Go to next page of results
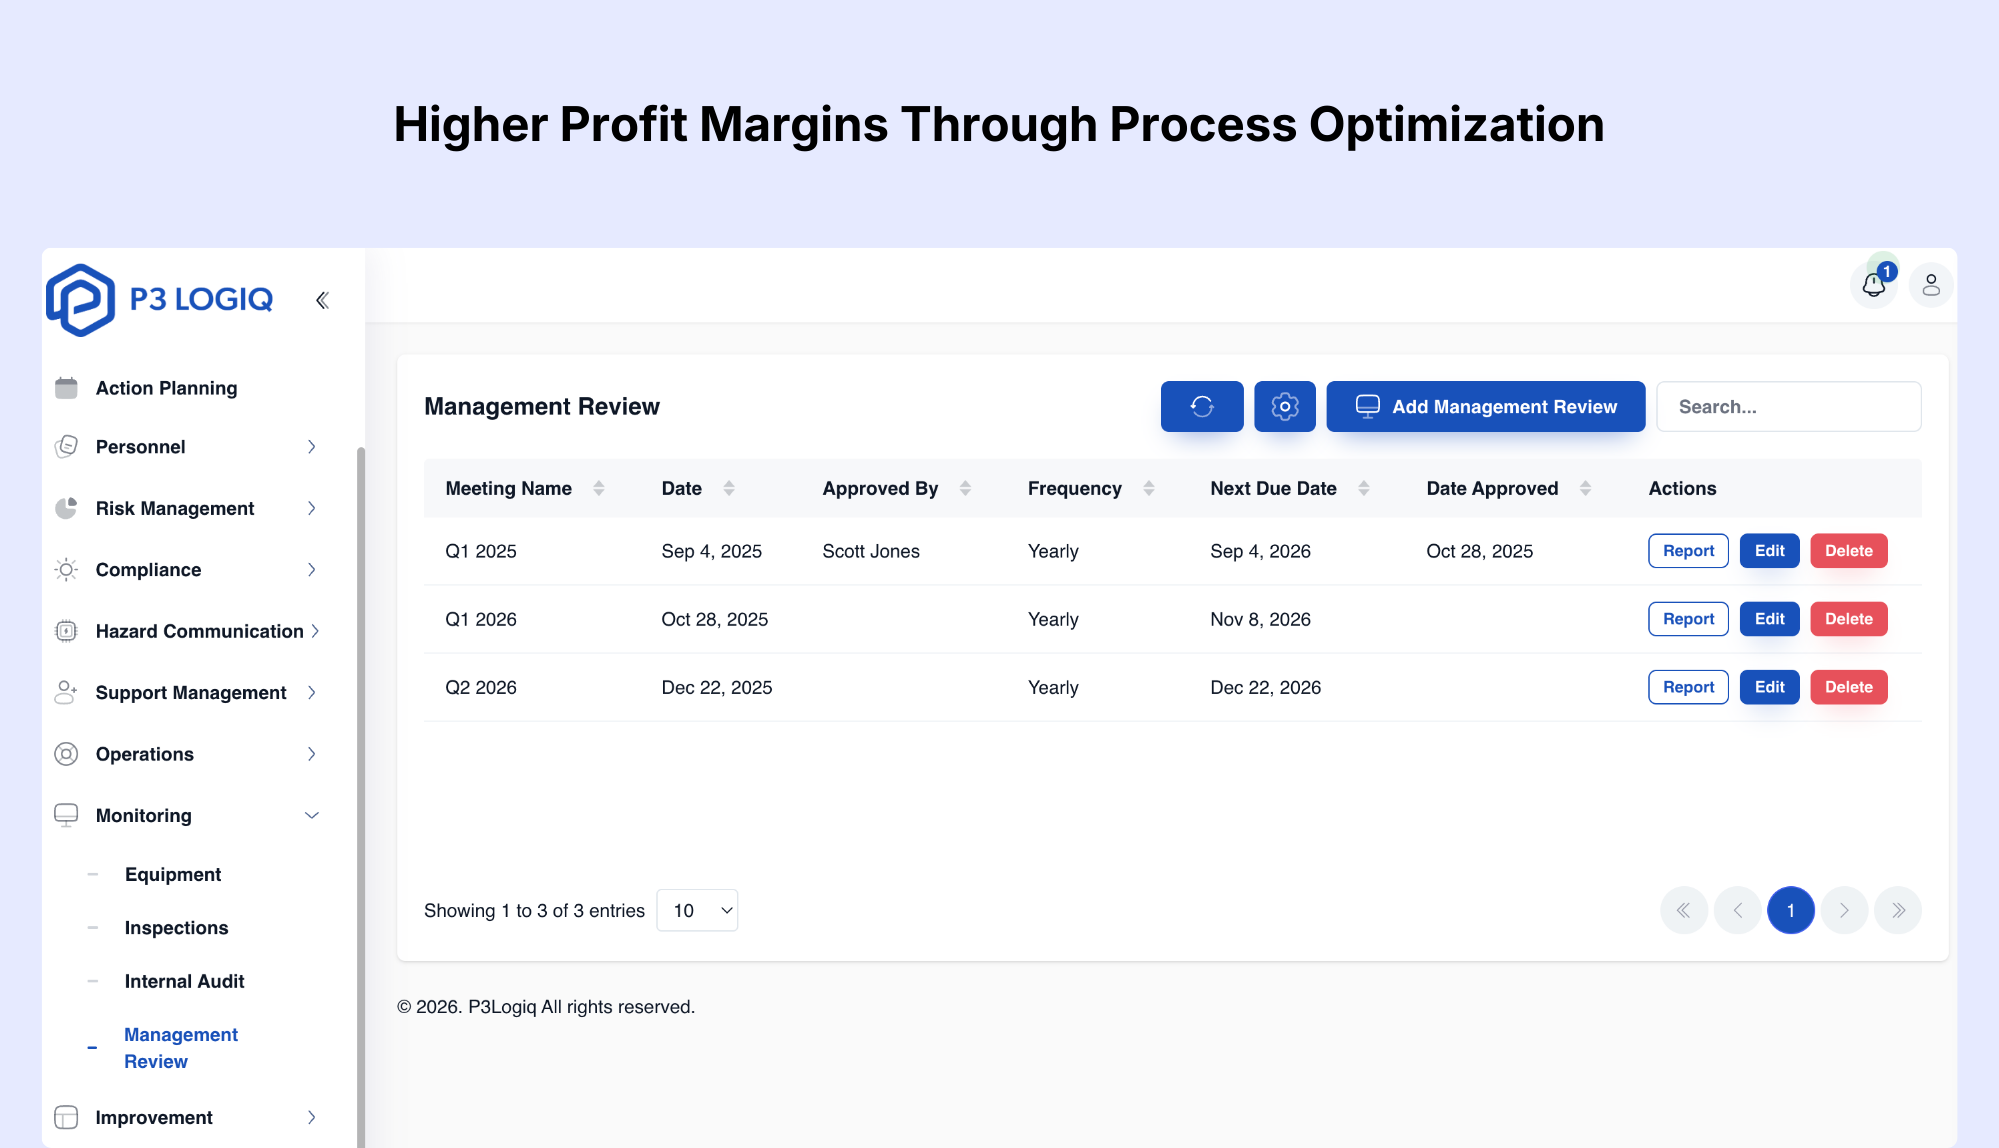Screen dimensions: 1999x1148 [1845, 910]
